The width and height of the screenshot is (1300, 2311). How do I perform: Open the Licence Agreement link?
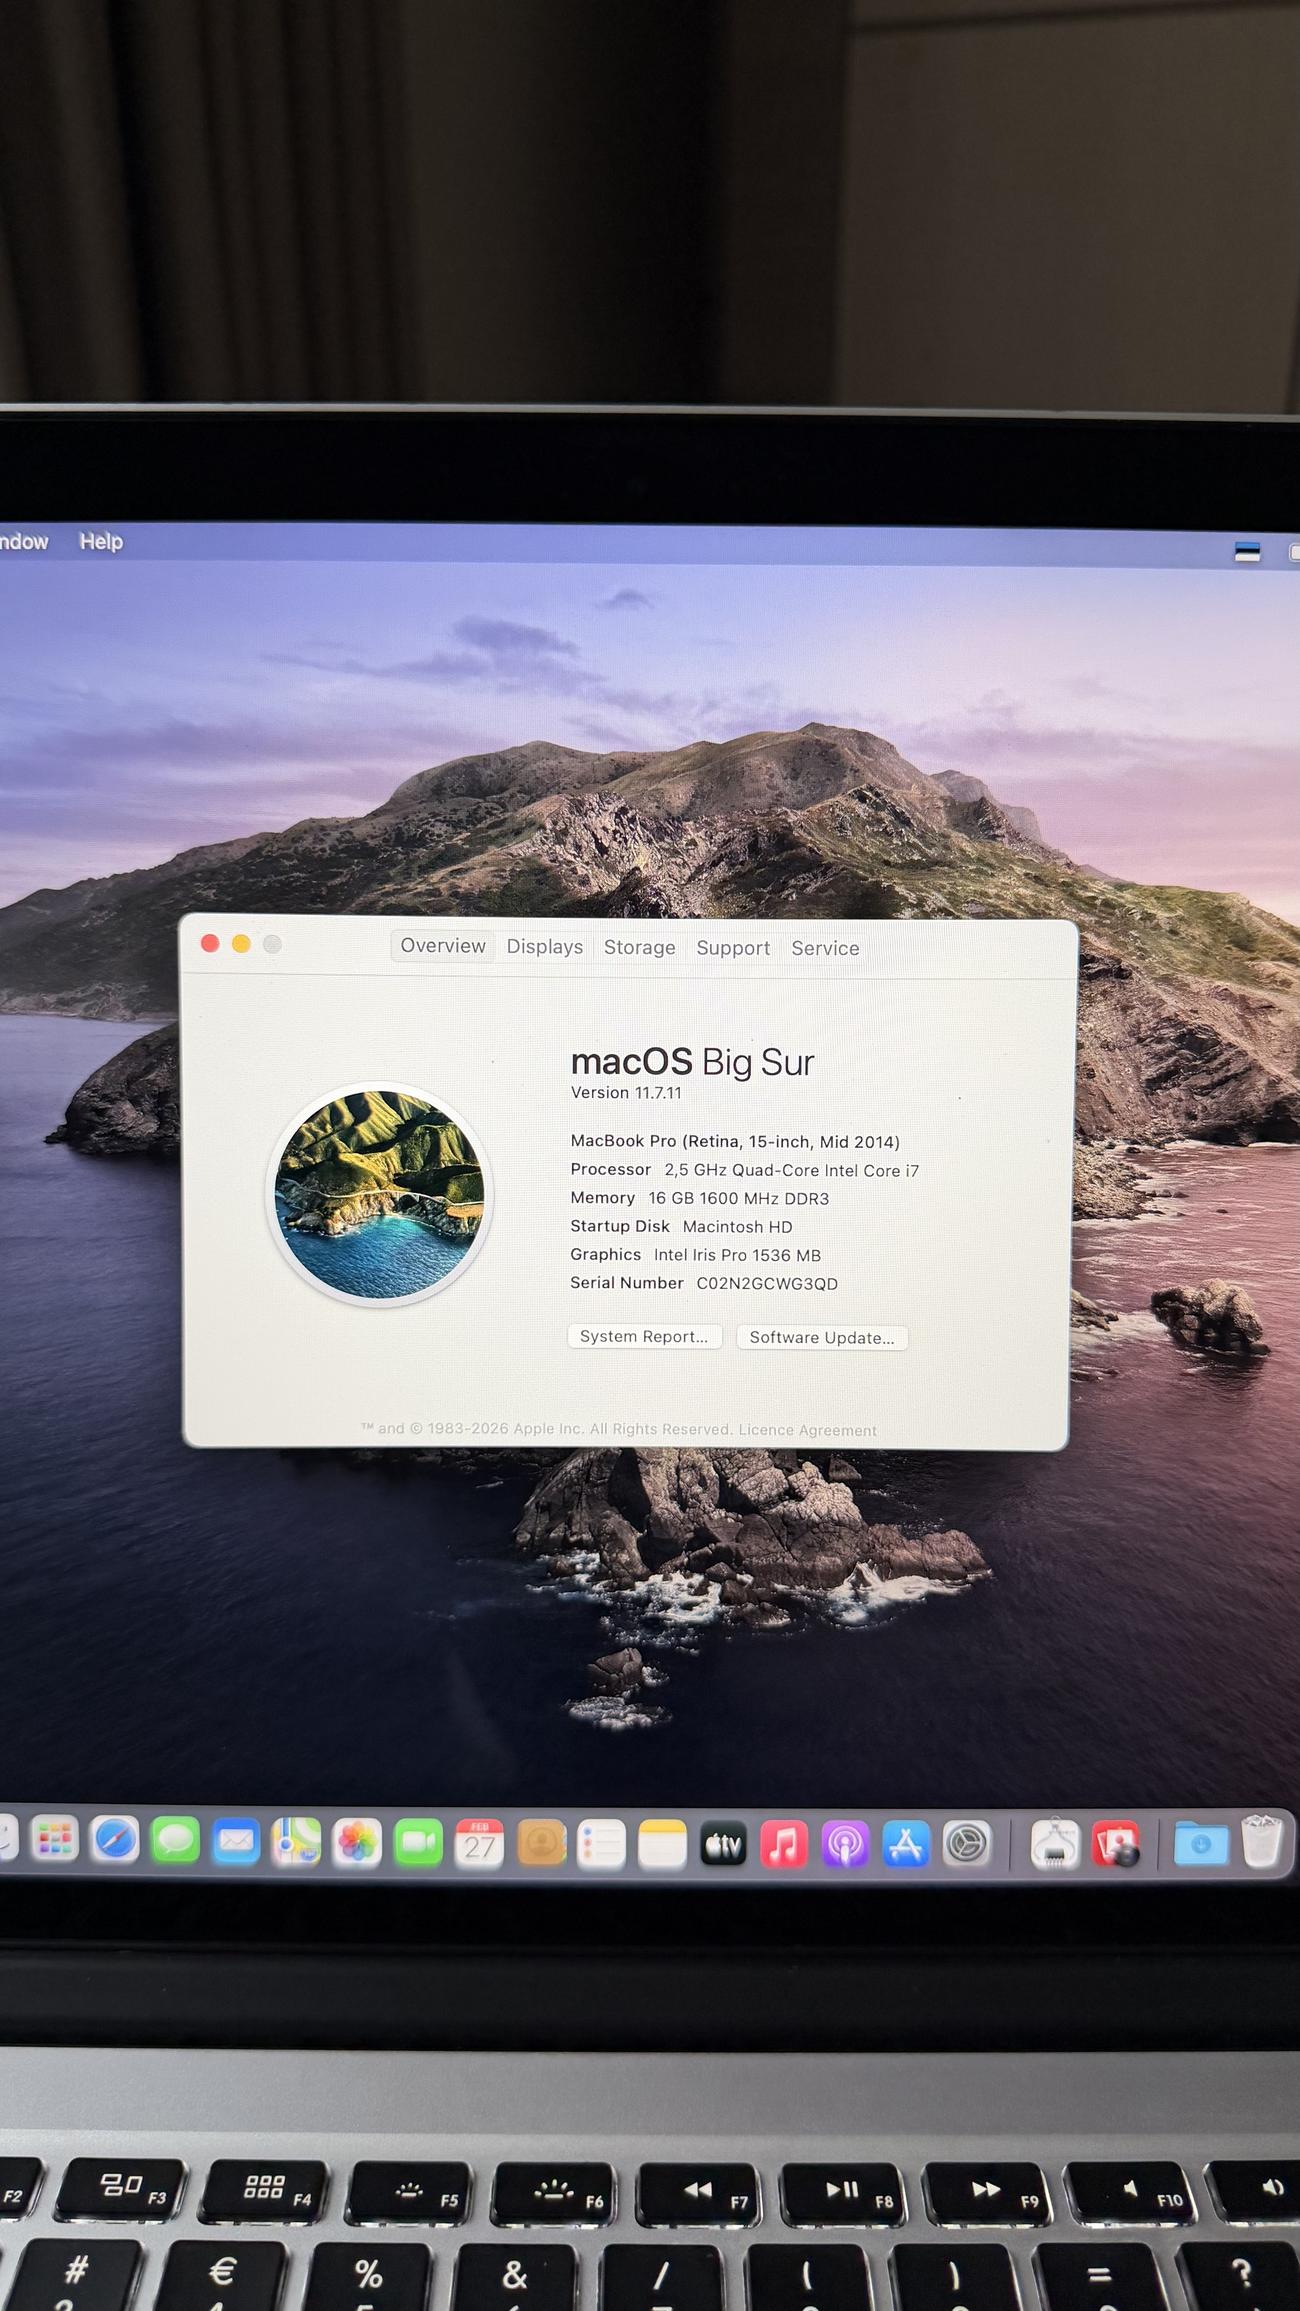click(807, 1431)
